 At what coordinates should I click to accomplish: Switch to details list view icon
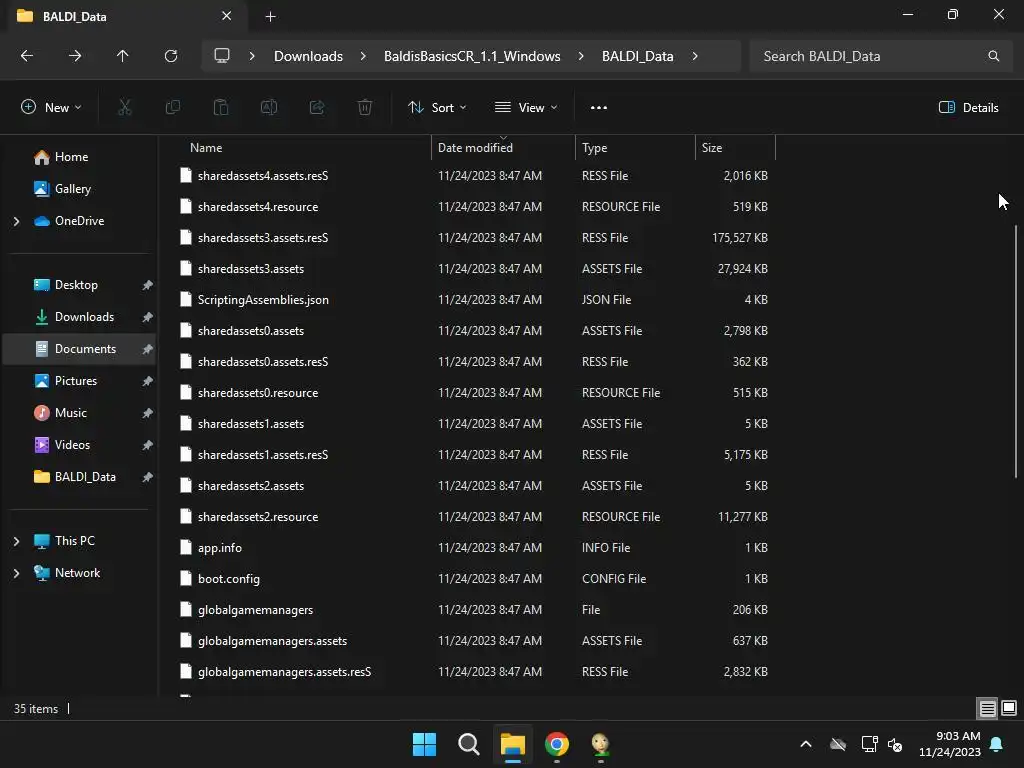coord(987,708)
